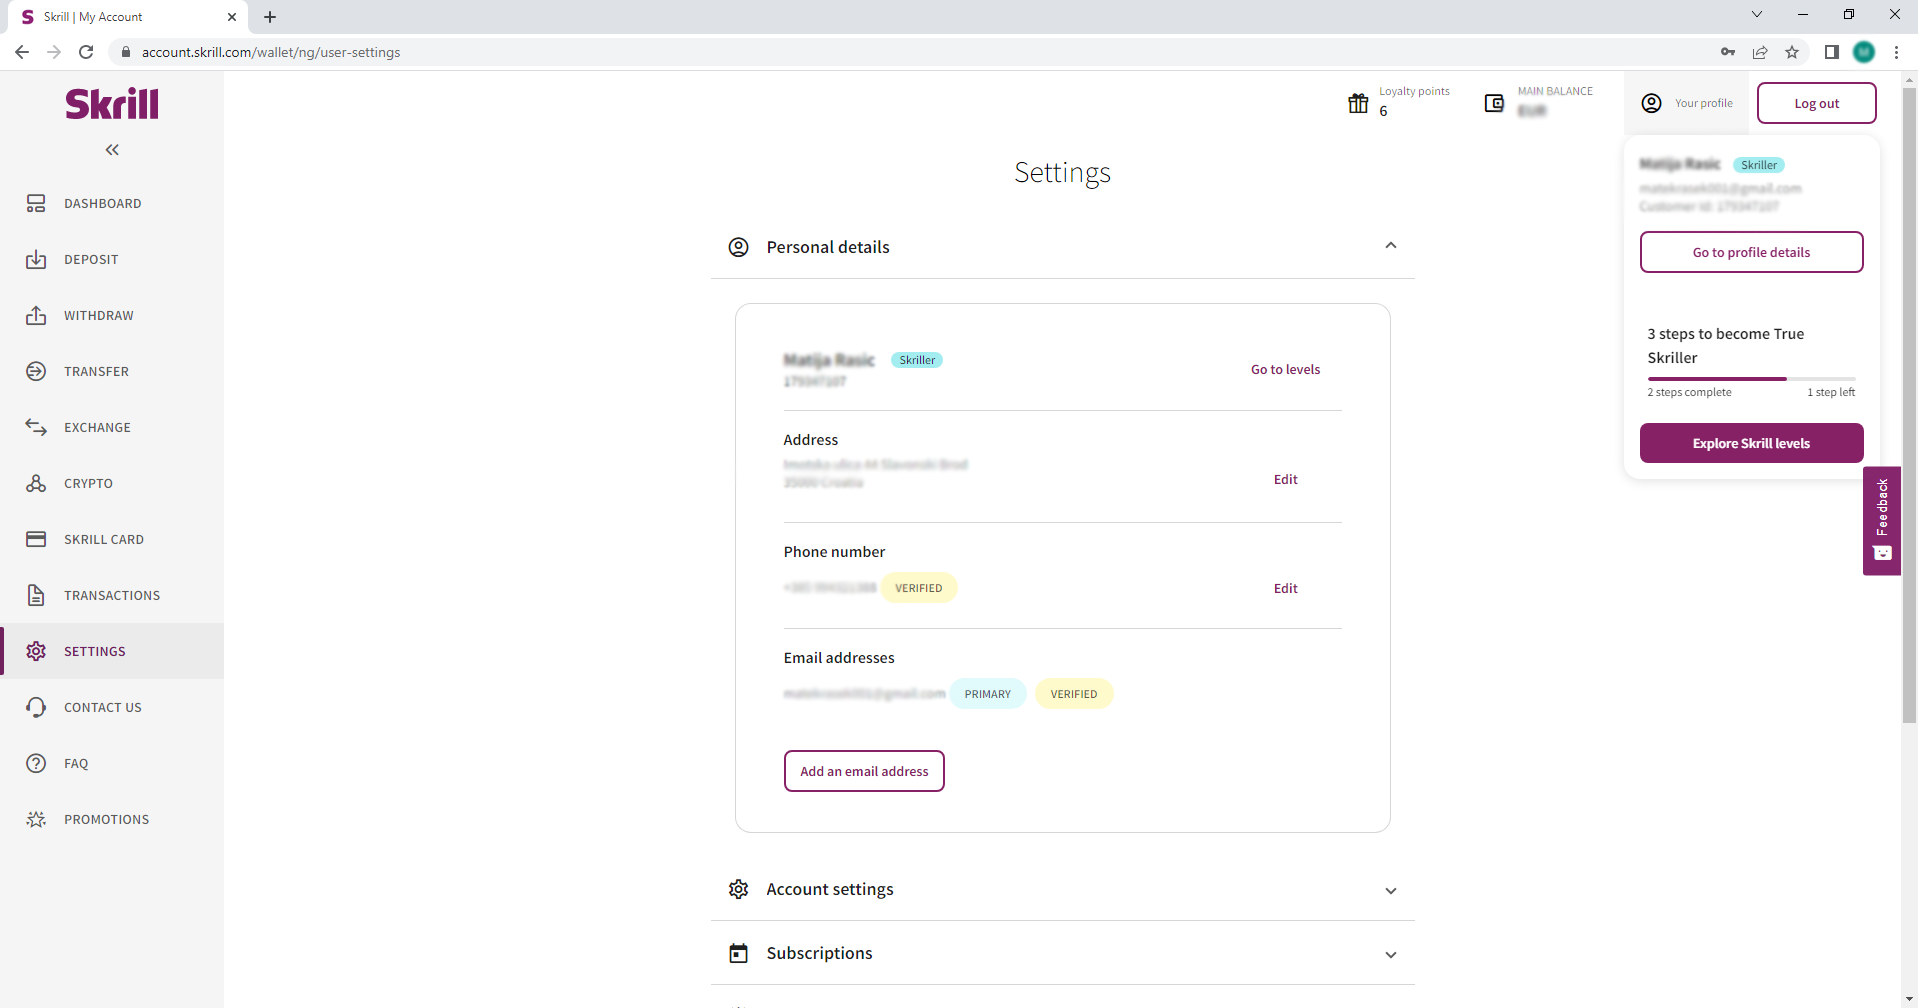Screen dimensions: 1918x1008
Task: Click the Crypto icon in the sidebar
Action: [x=36, y=483]
